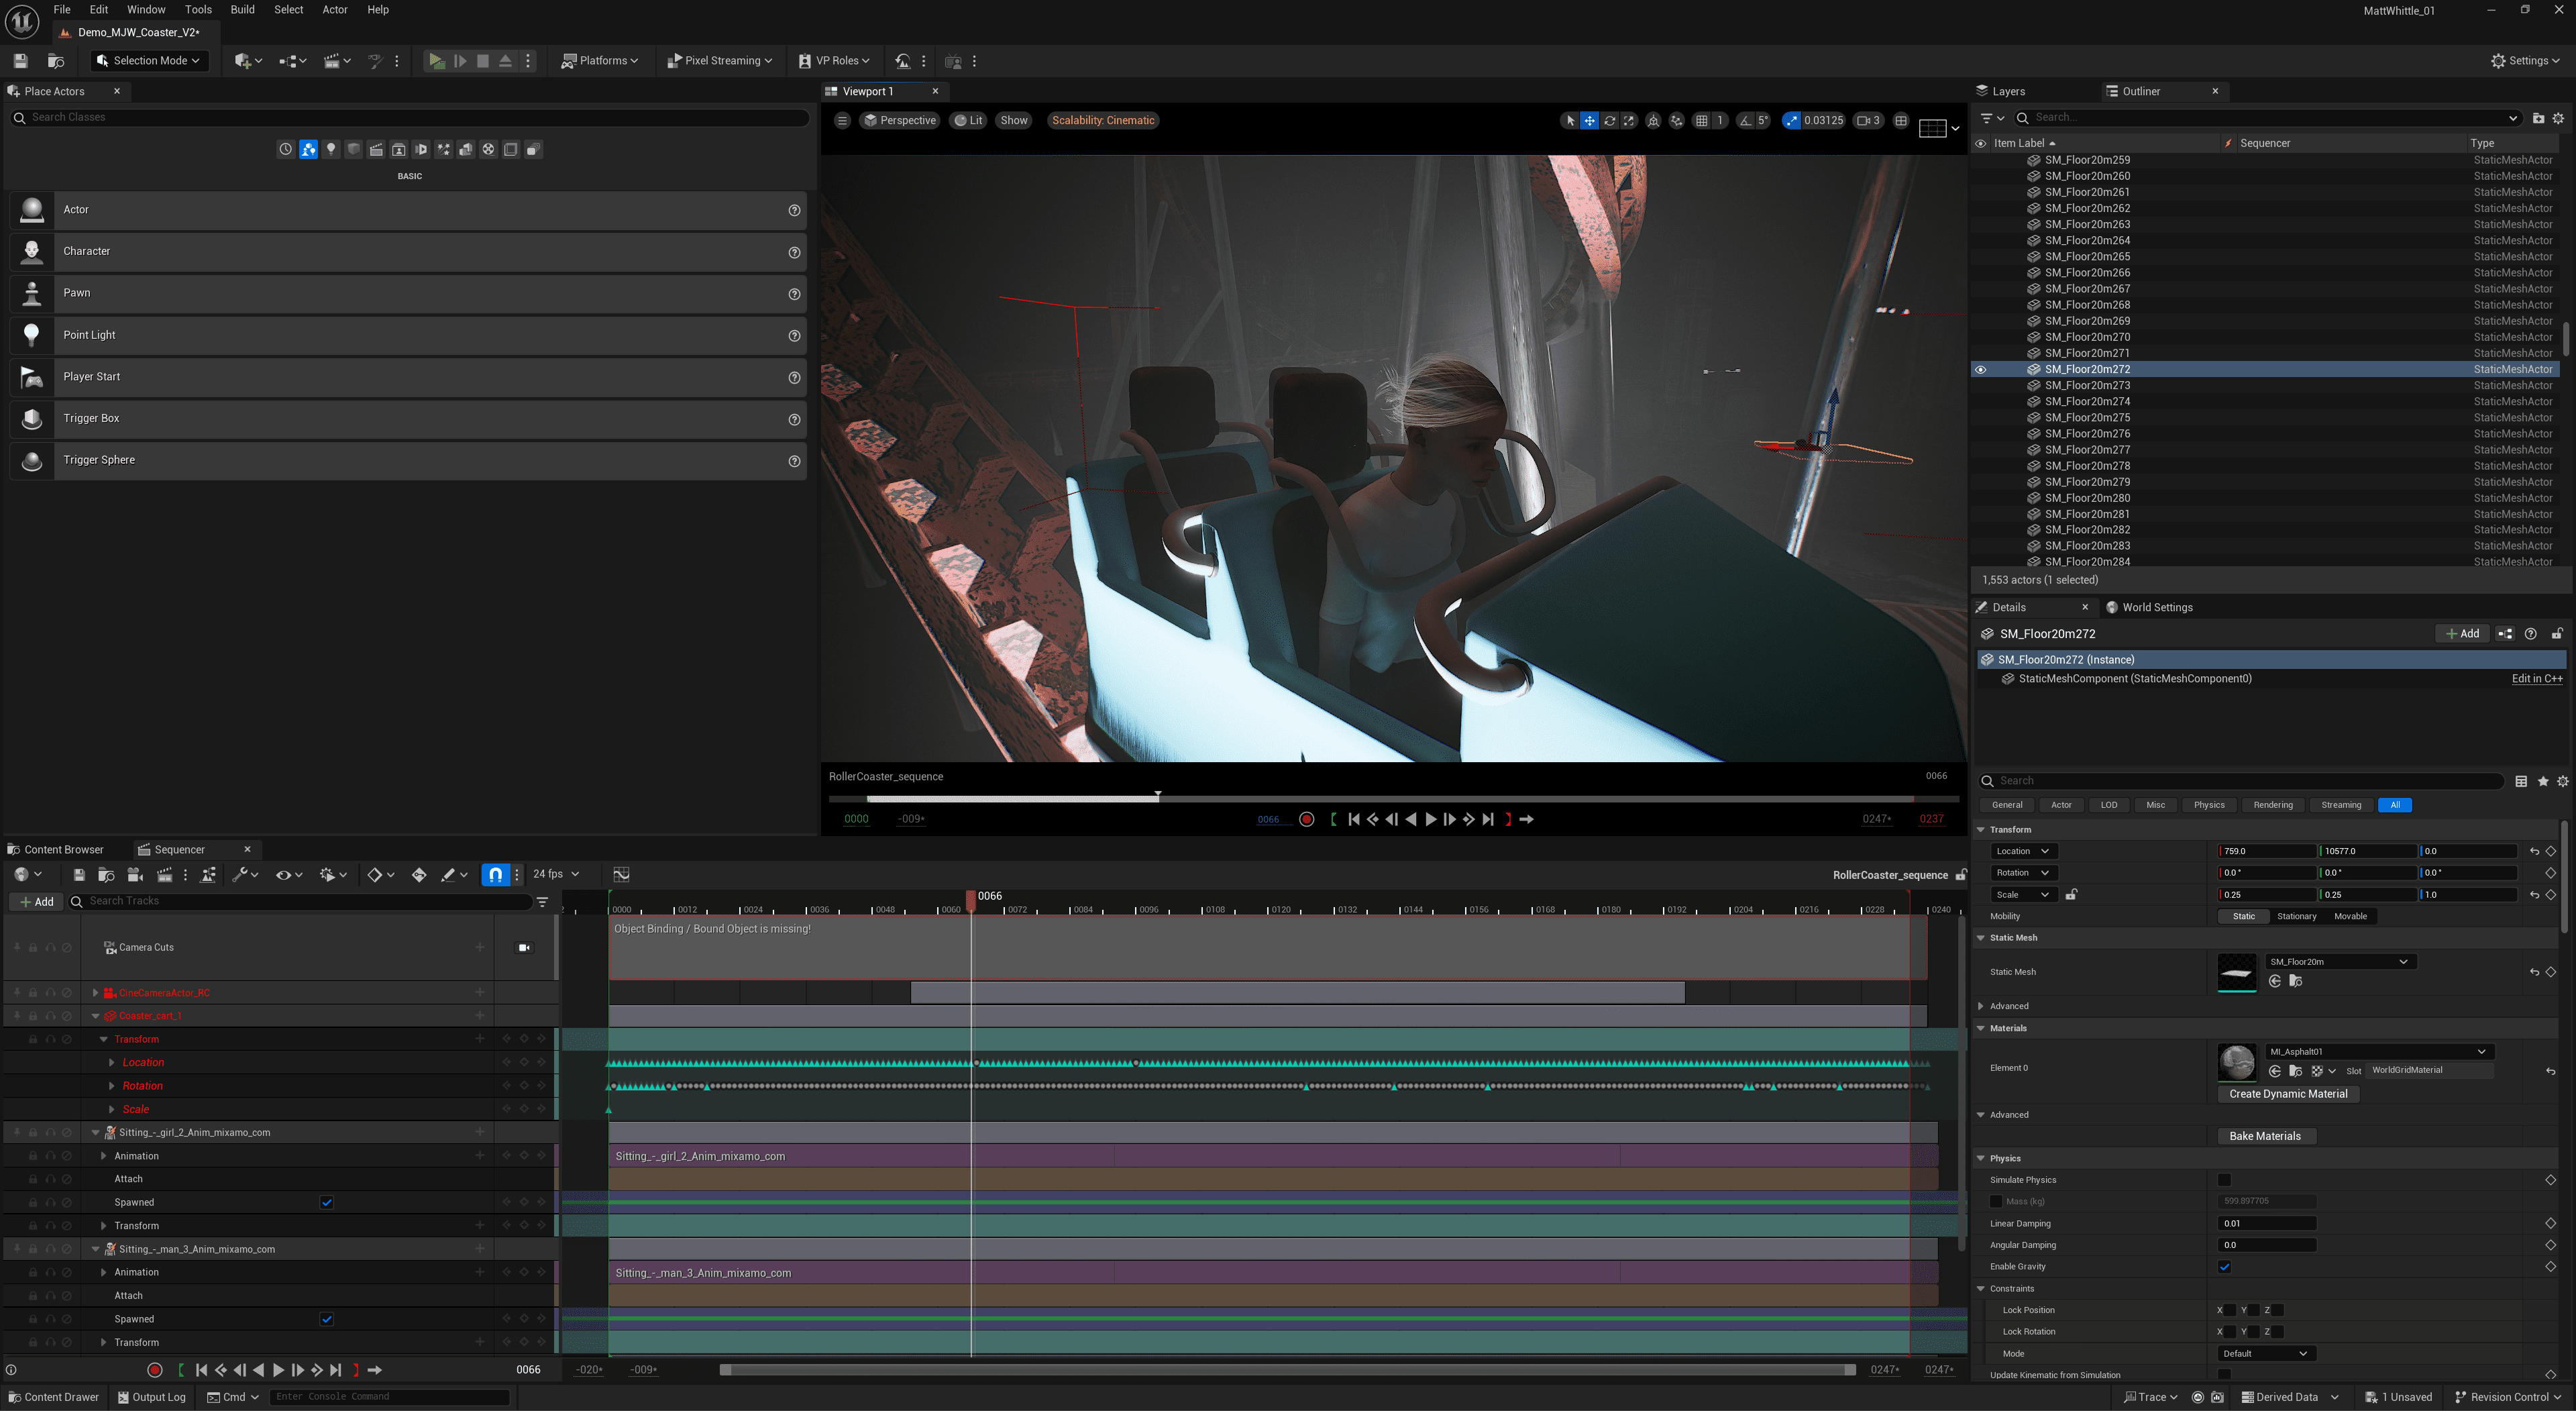The image size is (2576, 1411).
Task: Click the Play level button in toolbar
Action: (437, 61)
